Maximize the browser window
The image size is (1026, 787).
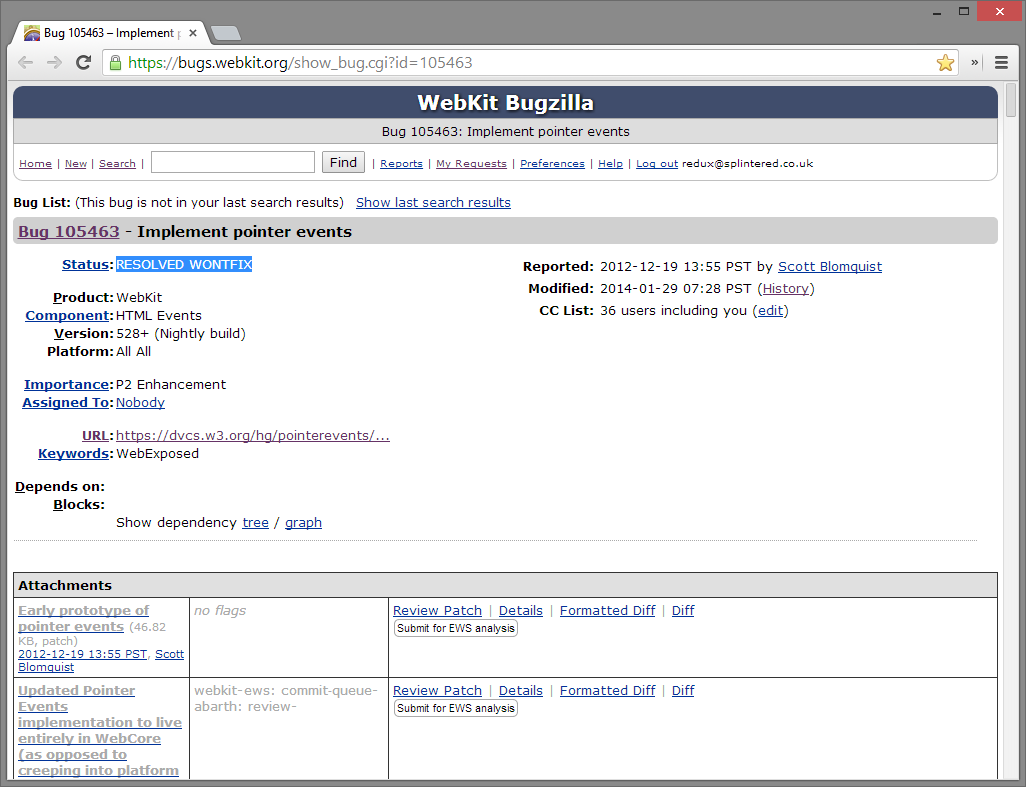[x=964, y=11]
